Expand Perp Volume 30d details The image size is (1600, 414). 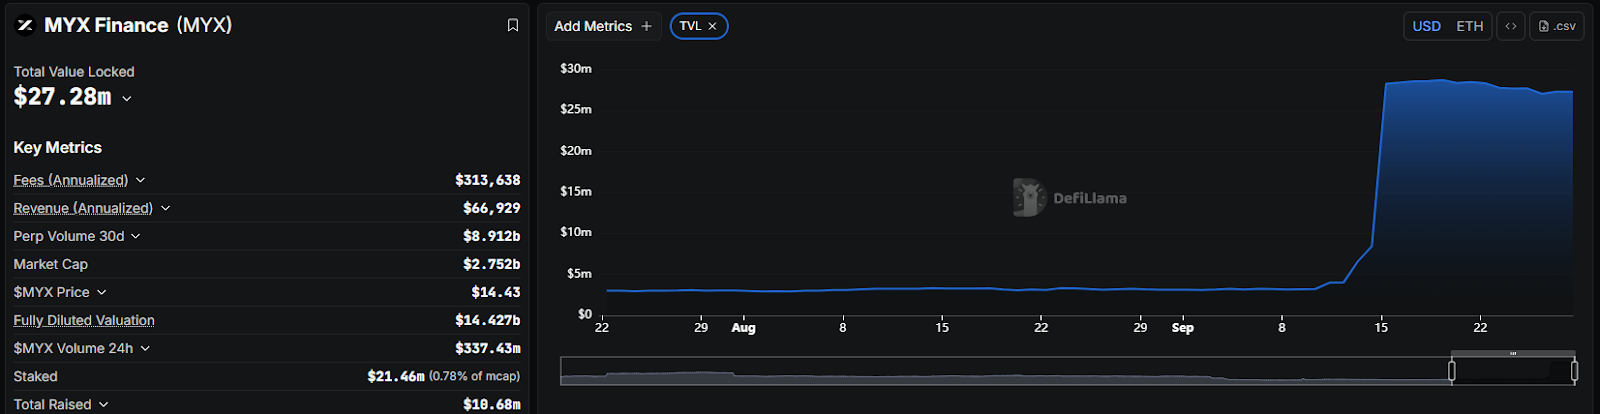point(136,236)
